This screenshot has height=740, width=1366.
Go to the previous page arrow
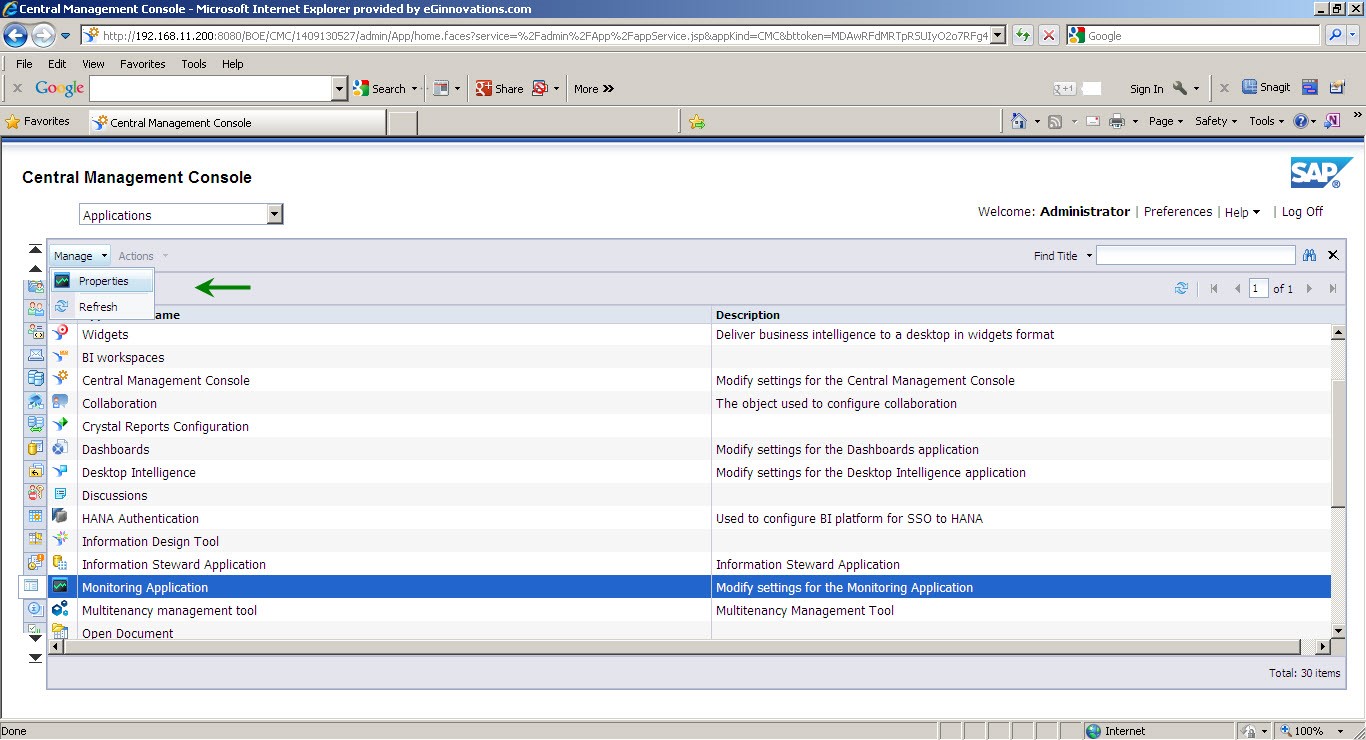pyautogui.click(x=1237, y=289)
